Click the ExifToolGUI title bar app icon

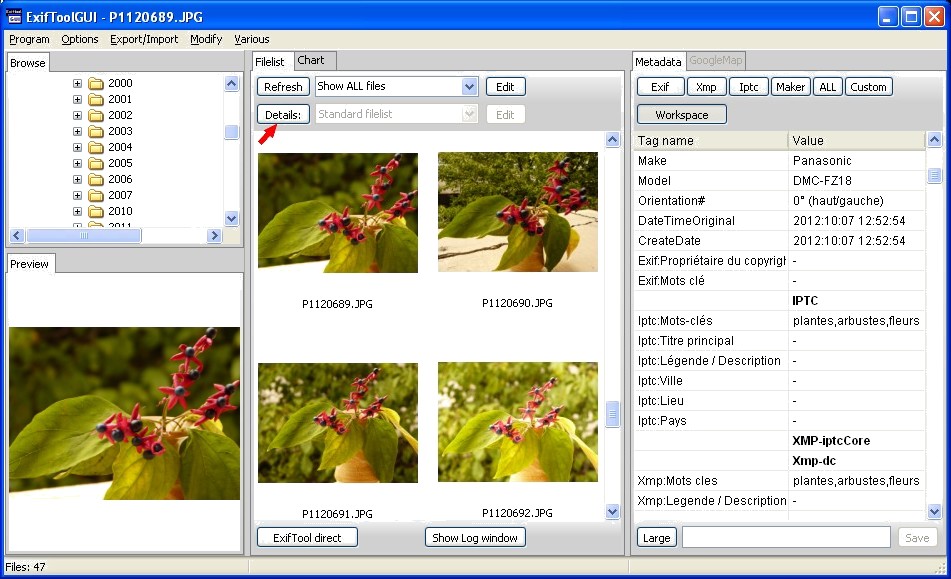(13, 16)
